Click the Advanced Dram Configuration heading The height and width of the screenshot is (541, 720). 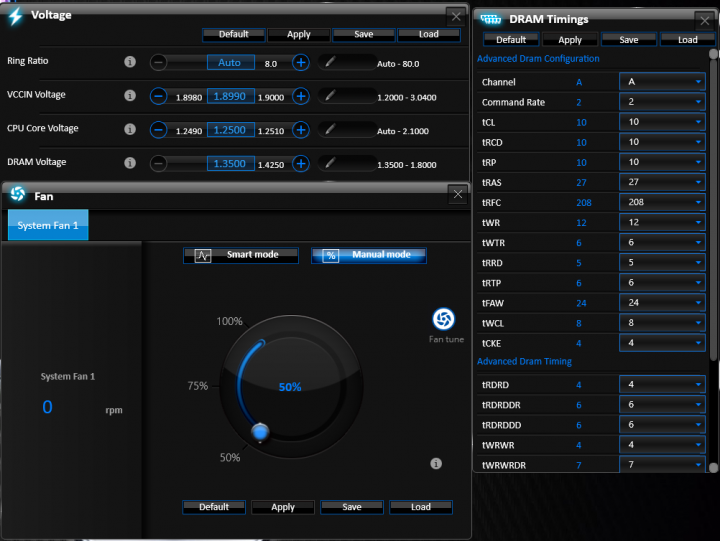point(538,59)
